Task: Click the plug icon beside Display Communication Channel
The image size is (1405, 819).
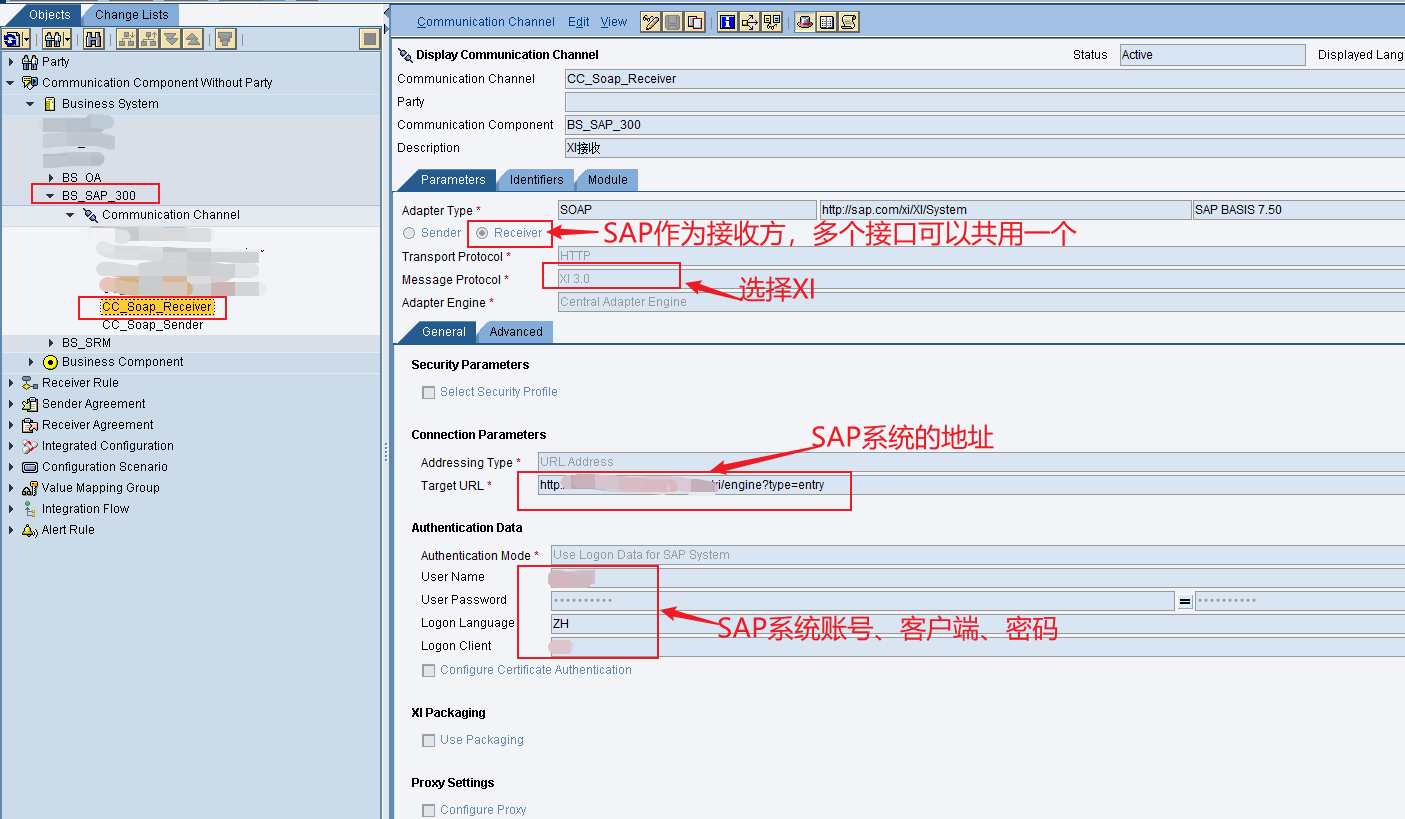Action: point(405,55)
